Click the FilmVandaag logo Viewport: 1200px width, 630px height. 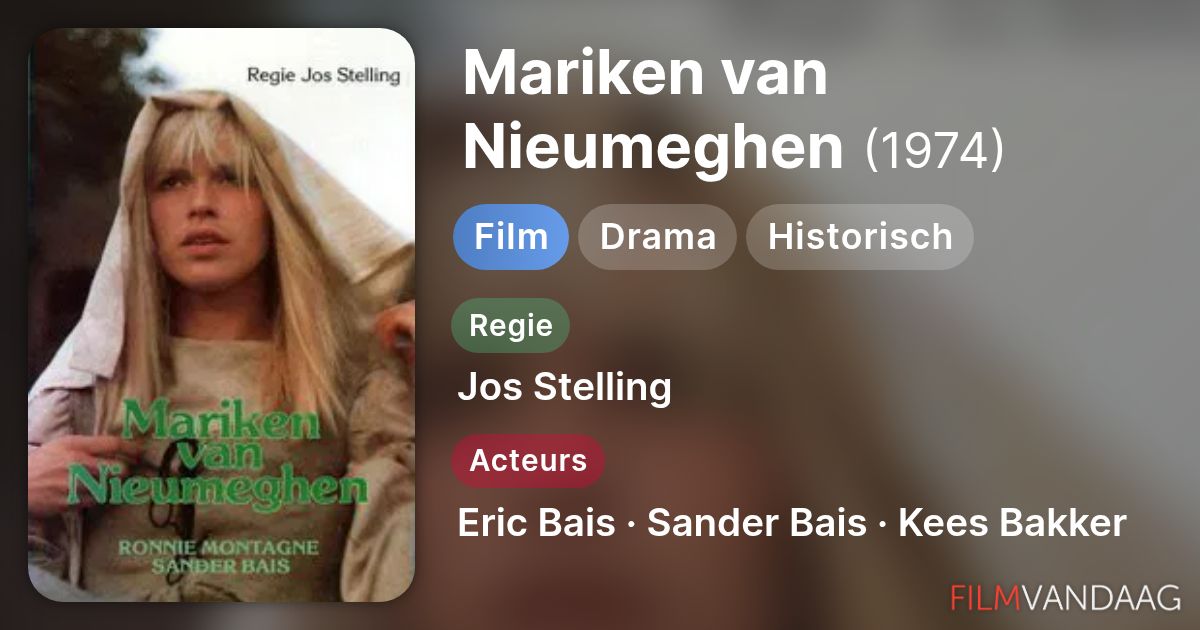[x=1066, y=597]
